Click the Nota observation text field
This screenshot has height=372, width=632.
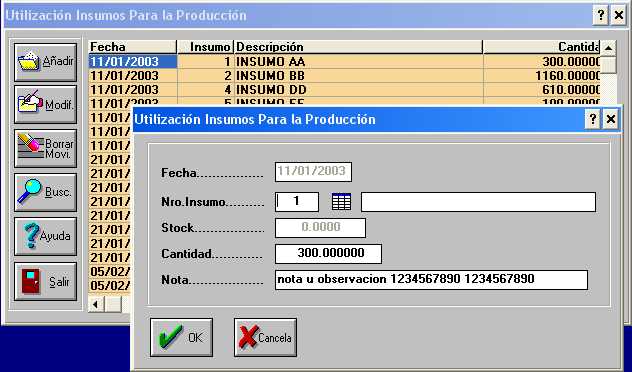pyautogui.click(x=431, y=280)
